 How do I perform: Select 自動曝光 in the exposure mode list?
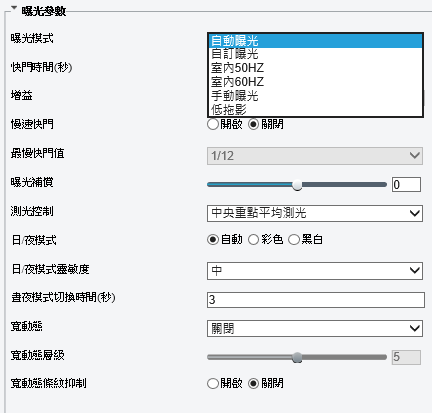(315, 41)
